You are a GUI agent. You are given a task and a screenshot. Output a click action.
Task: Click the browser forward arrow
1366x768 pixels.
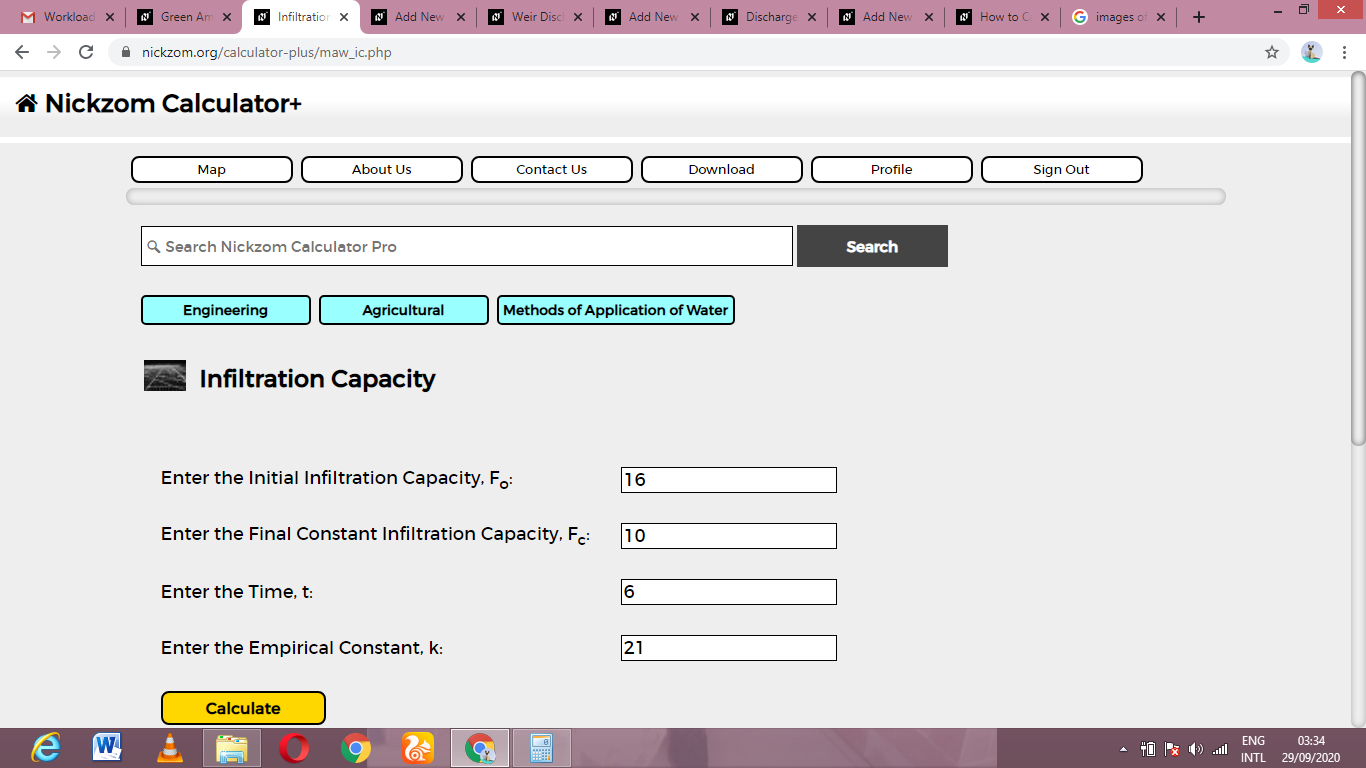click(x=54, y=52)
